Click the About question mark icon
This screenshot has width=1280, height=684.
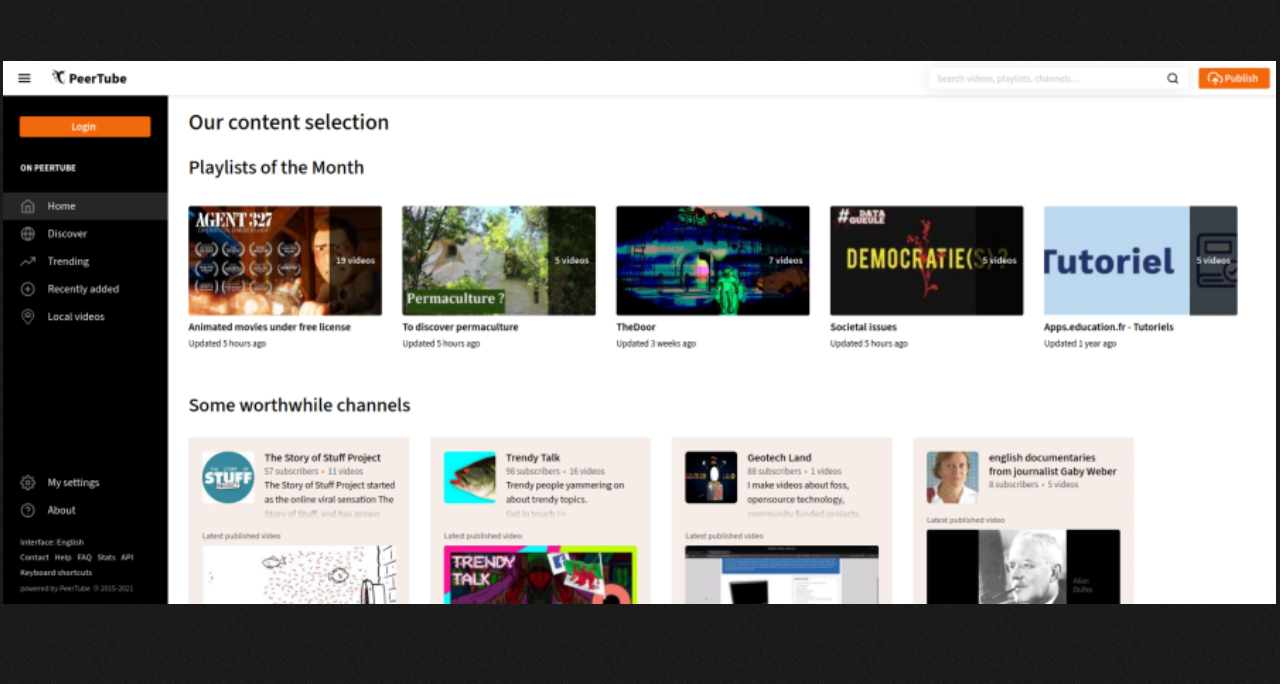point(28,510)
